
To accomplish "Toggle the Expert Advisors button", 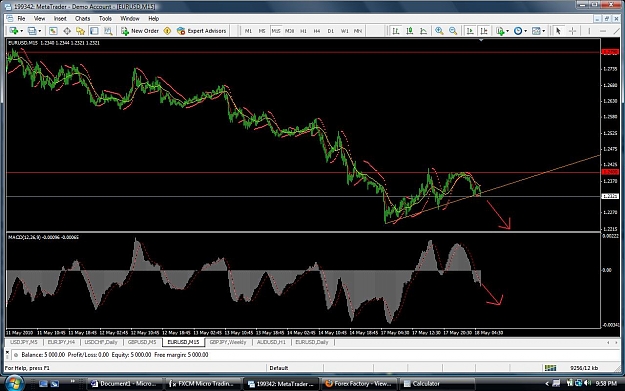I will coord(202,31).
